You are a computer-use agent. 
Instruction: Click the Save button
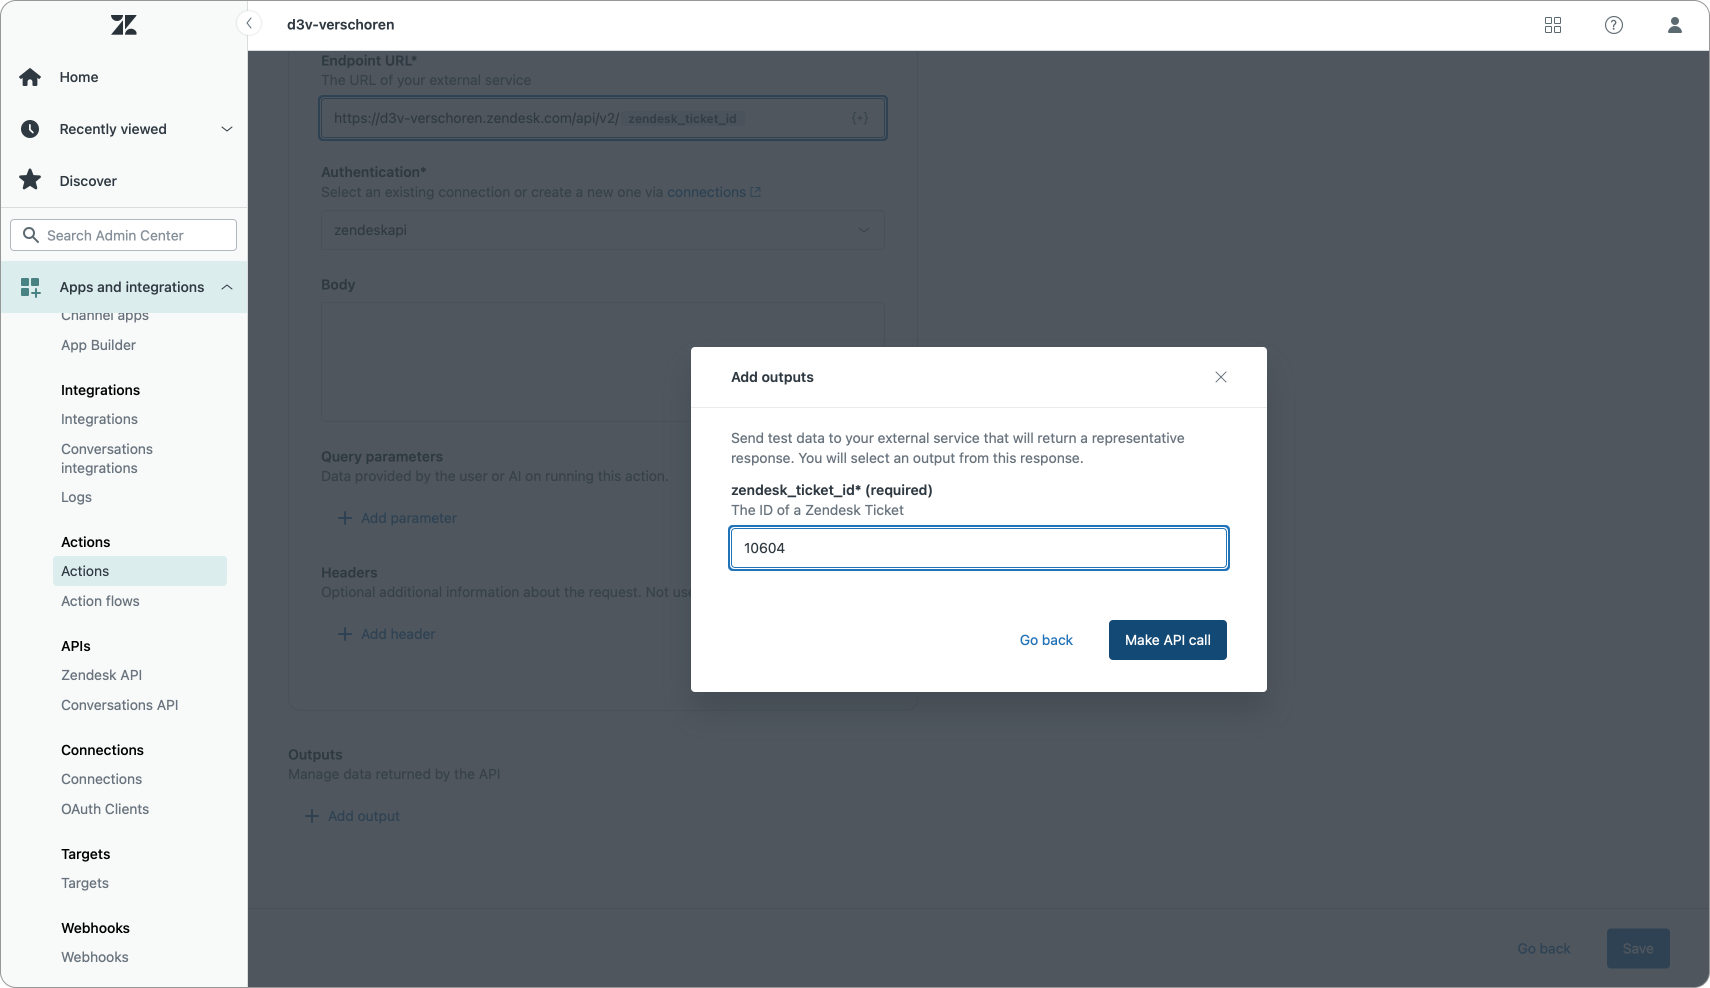[1638, 948]
